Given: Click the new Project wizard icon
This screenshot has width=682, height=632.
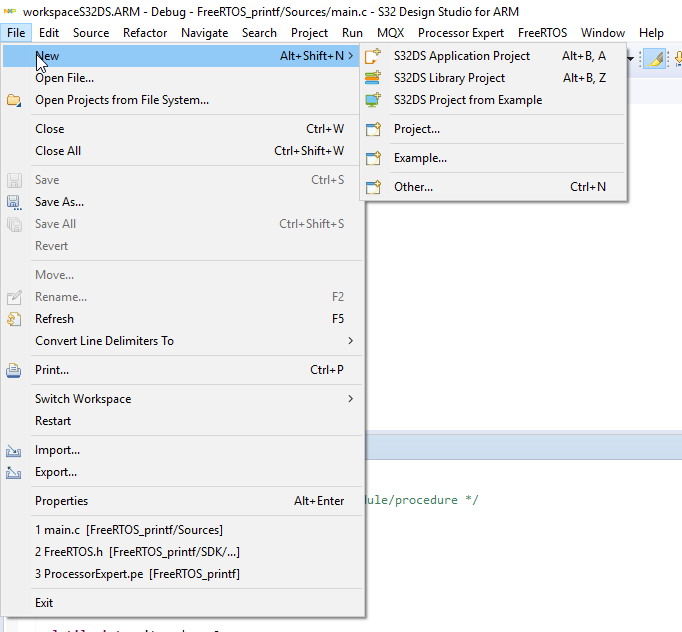Looking at the screenshot, I should (x=373, y=129).
